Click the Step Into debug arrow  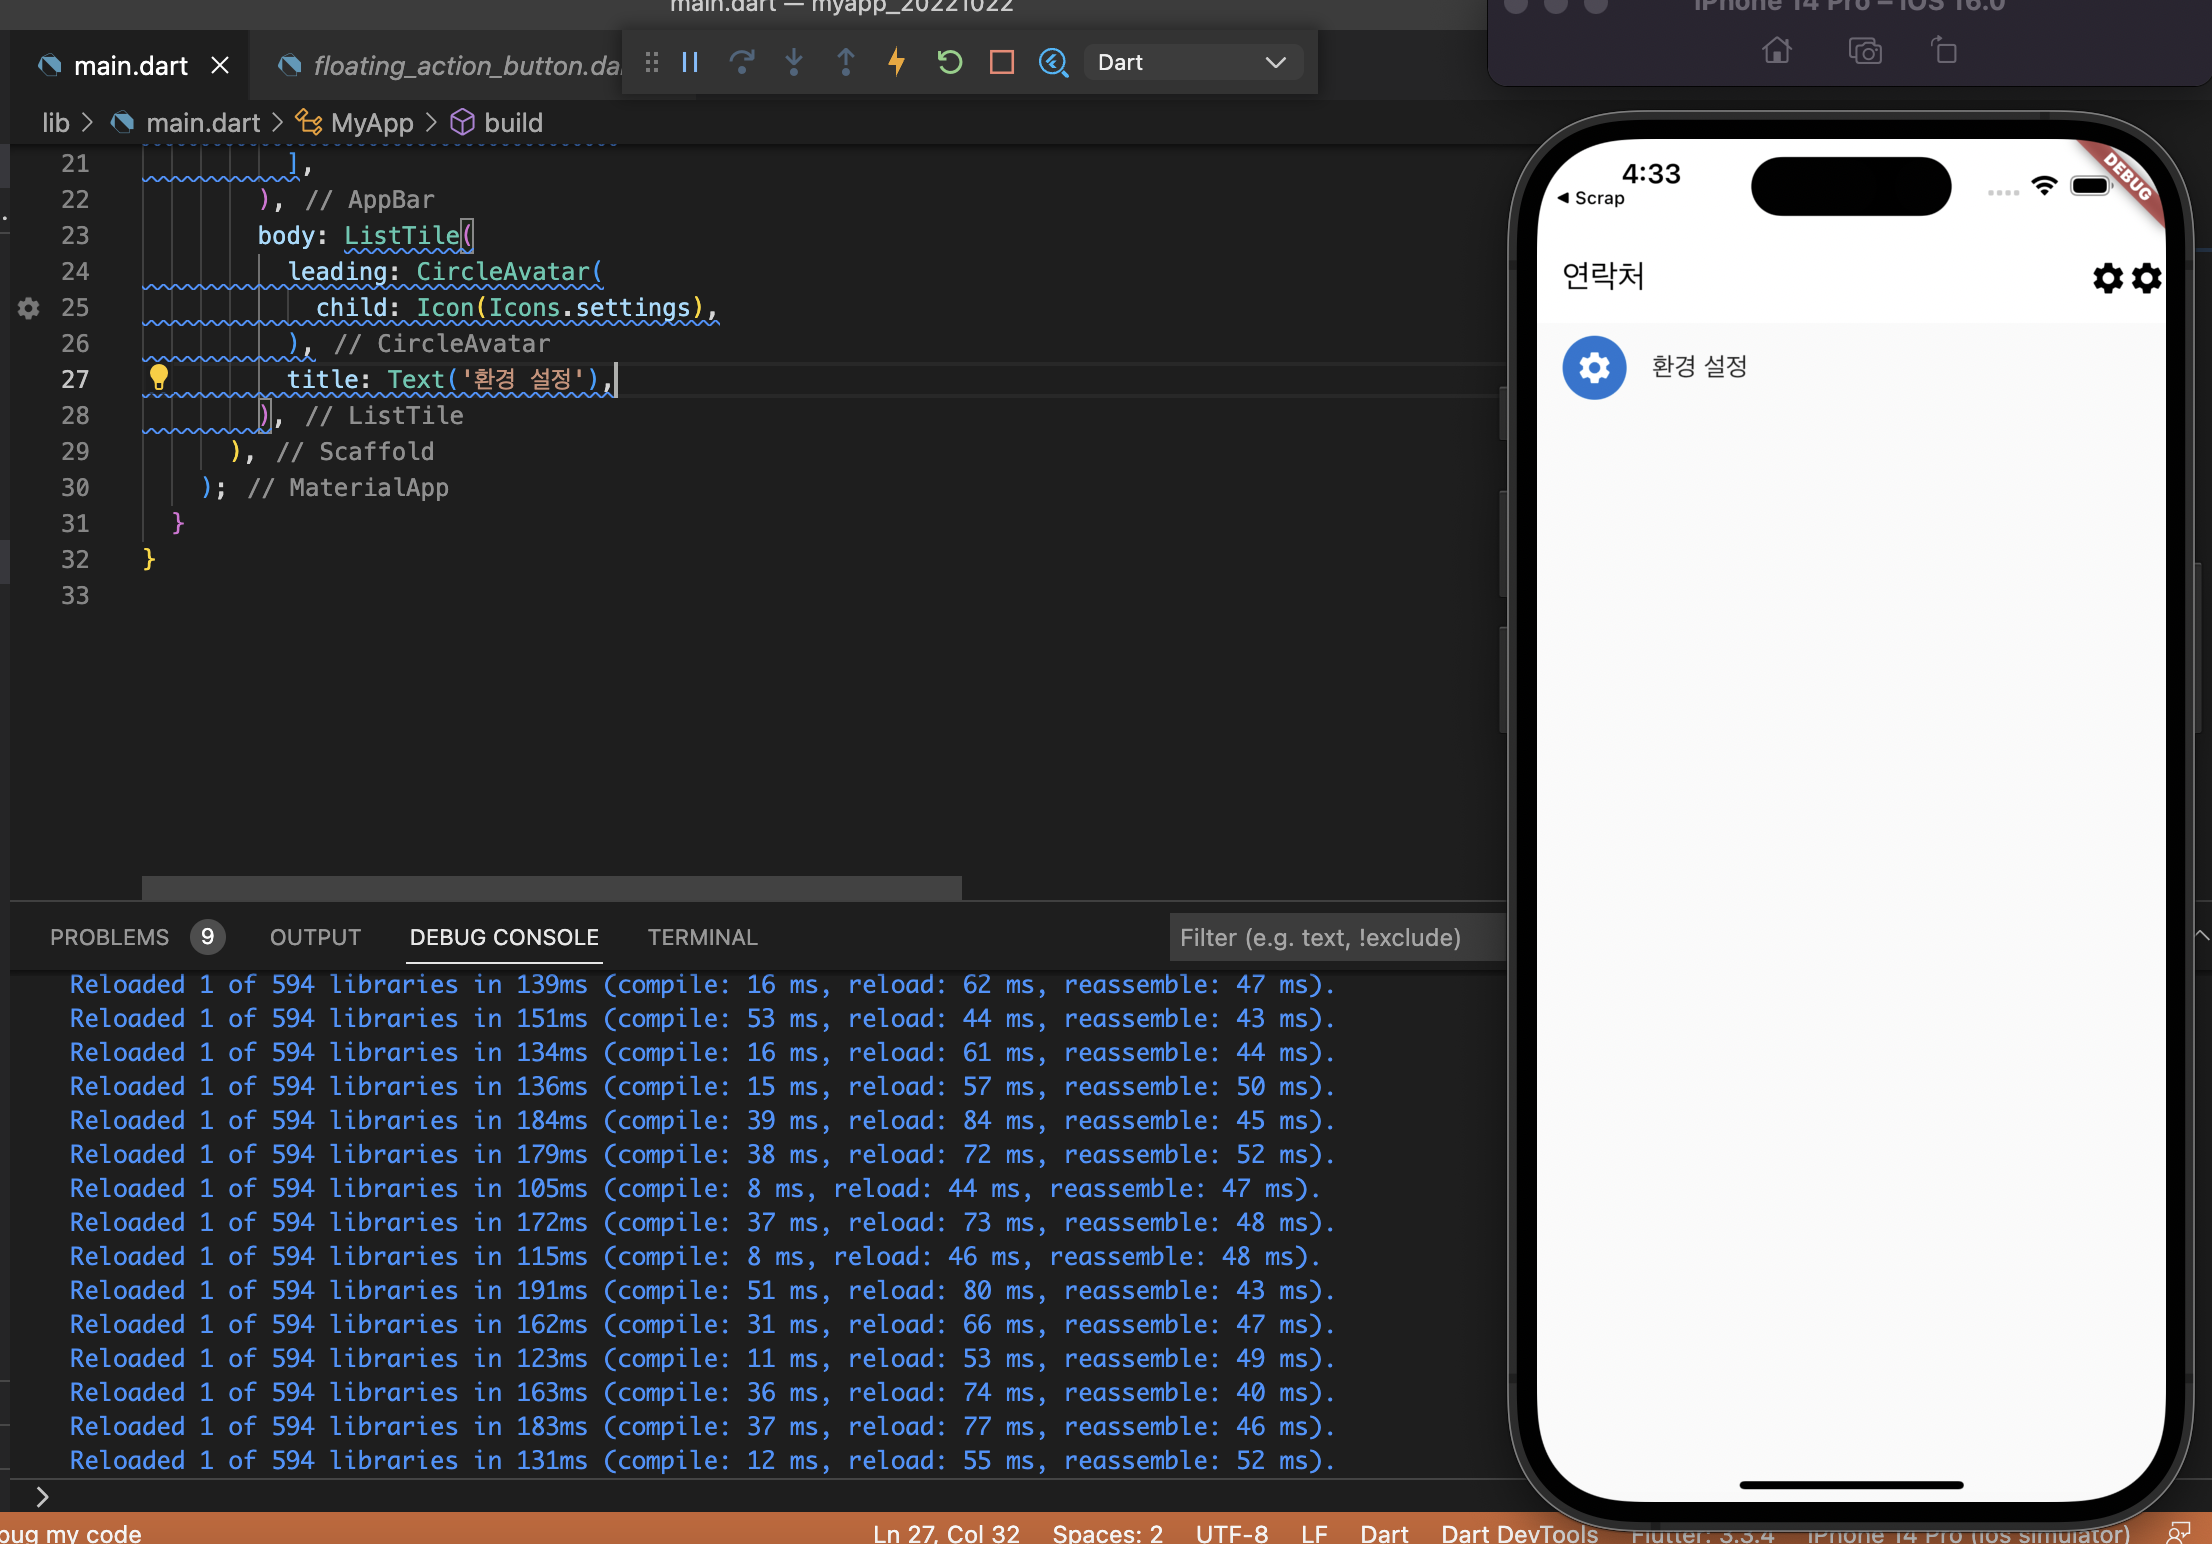(794, 62)
